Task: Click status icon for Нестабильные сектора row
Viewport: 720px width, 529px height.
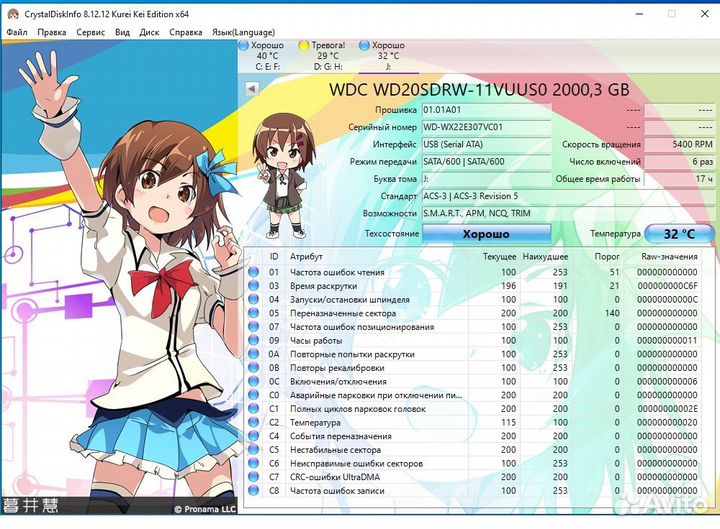Action: 253,450
